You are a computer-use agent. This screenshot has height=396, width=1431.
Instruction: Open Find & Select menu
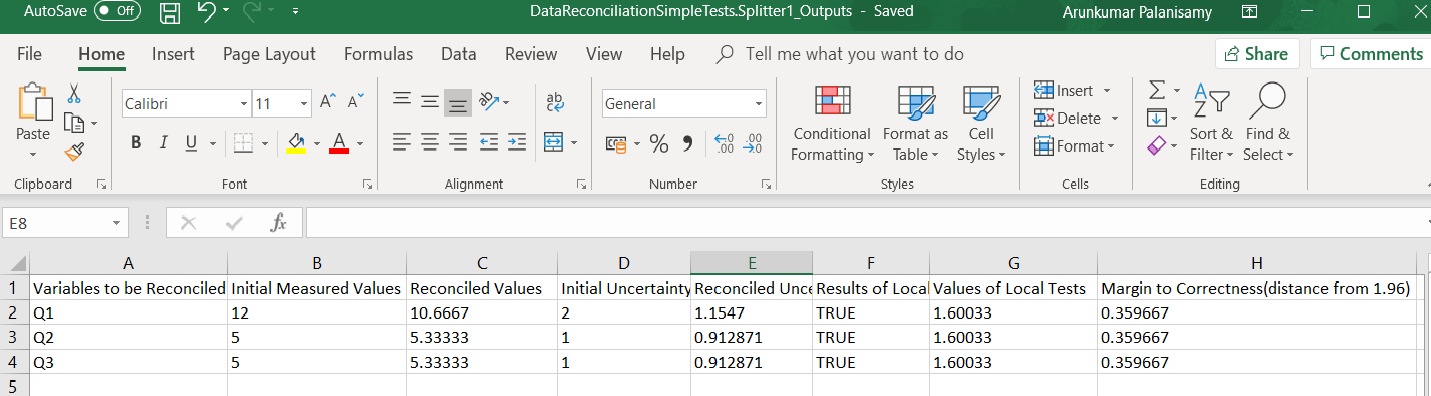(x=1268, y=123)
